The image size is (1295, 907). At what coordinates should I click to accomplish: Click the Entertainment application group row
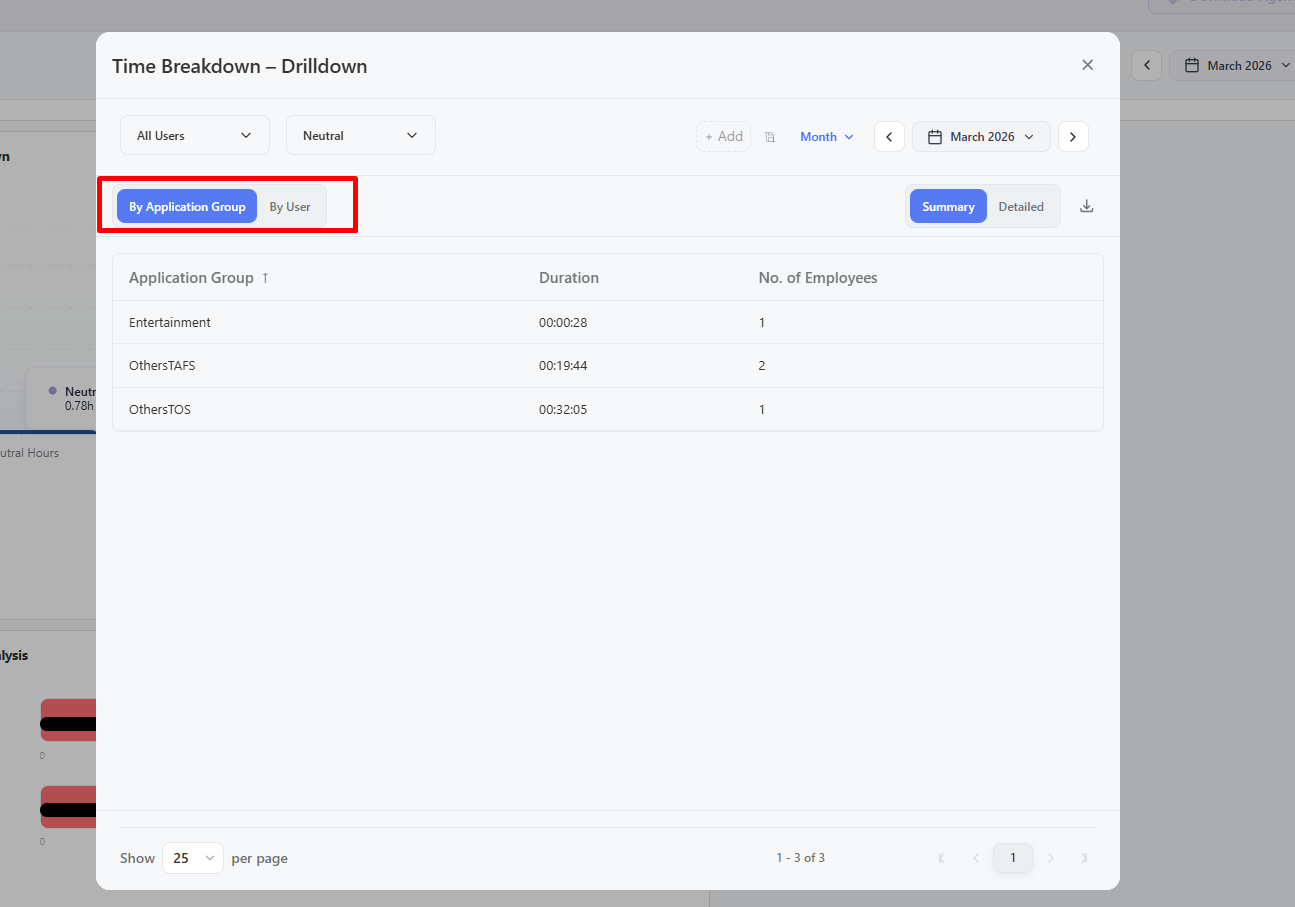(x=608, y=323)
